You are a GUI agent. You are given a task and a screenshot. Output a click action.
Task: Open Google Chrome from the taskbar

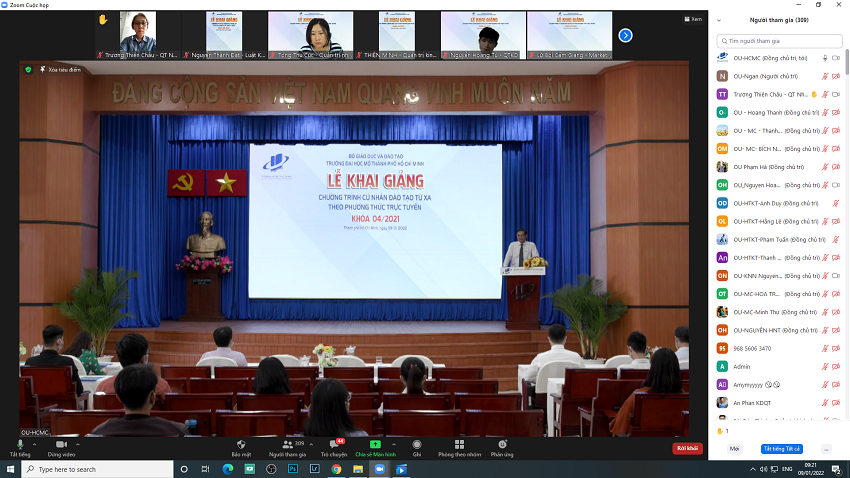(x=336, y=468)
